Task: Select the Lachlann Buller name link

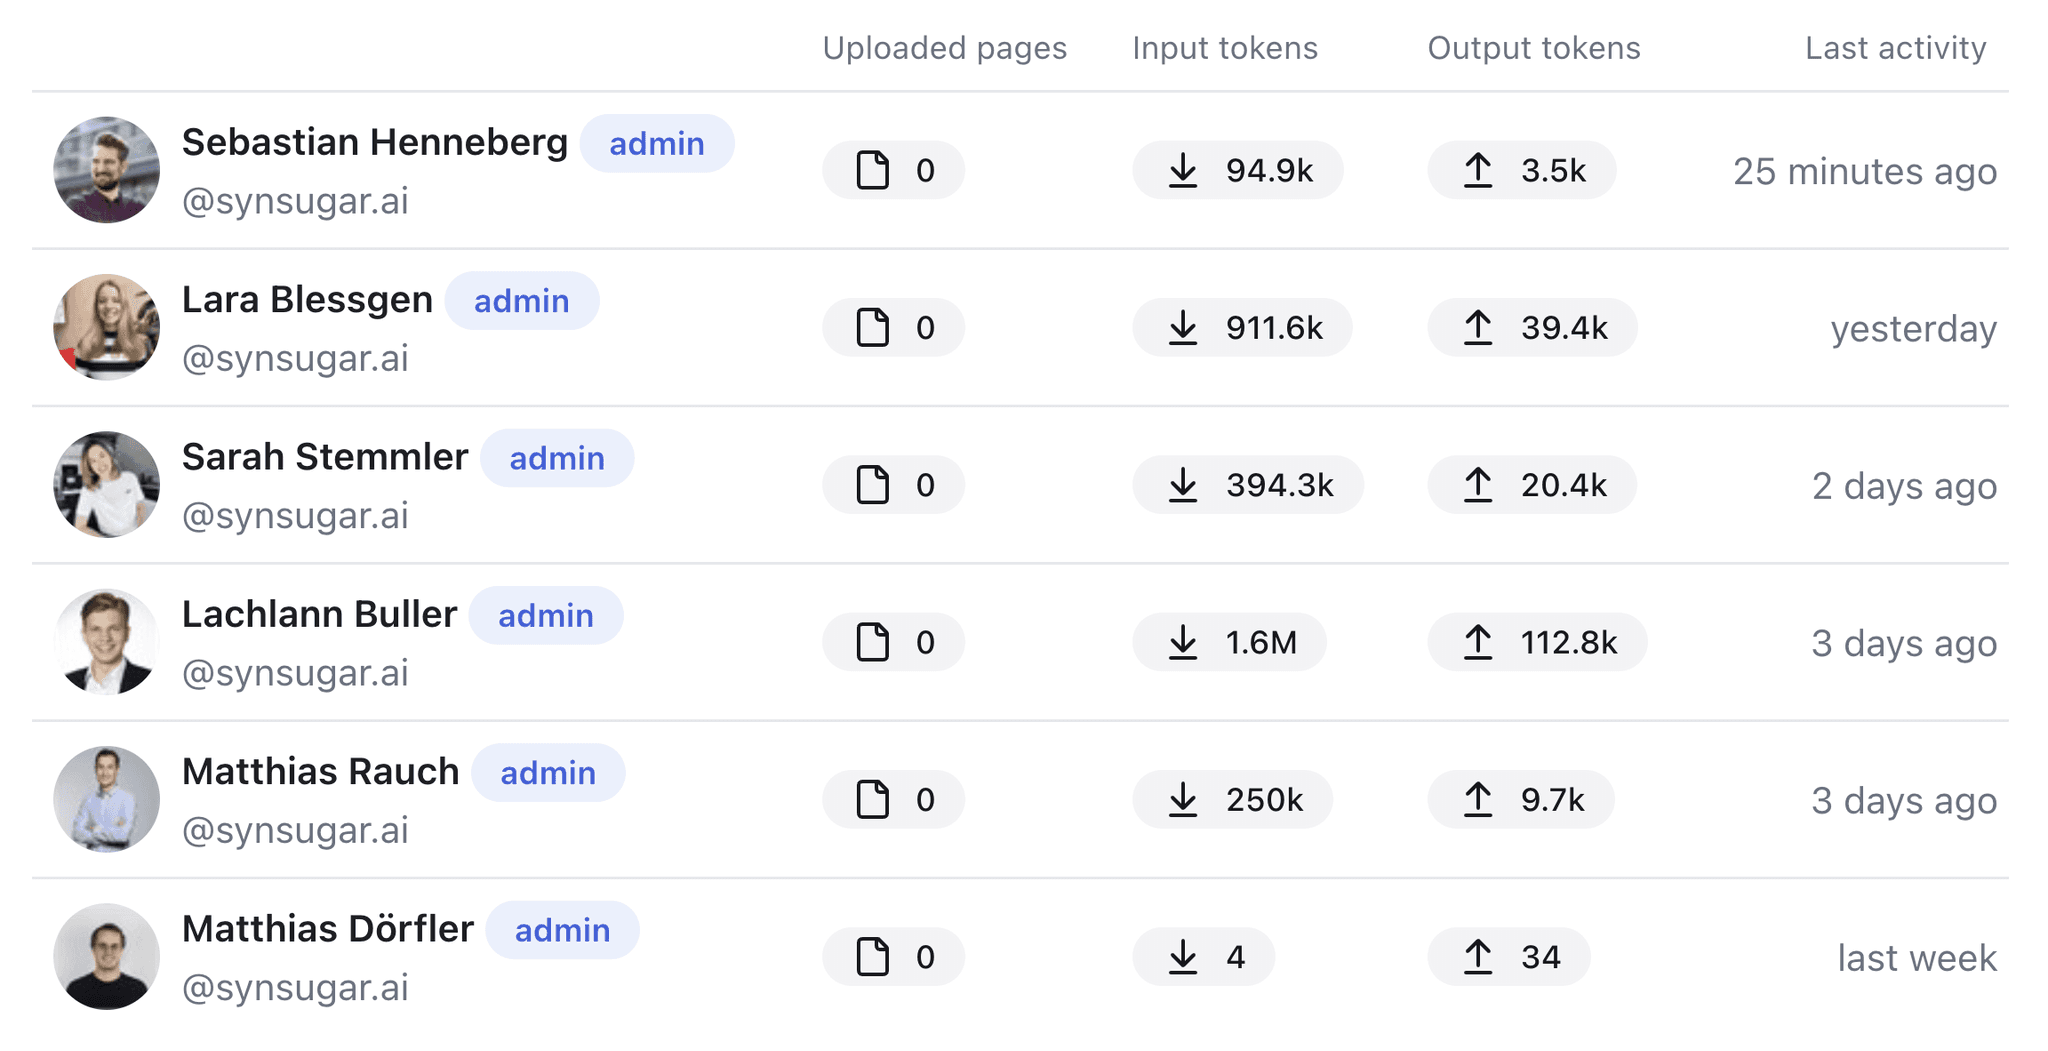Action: [x=320, y=614]
